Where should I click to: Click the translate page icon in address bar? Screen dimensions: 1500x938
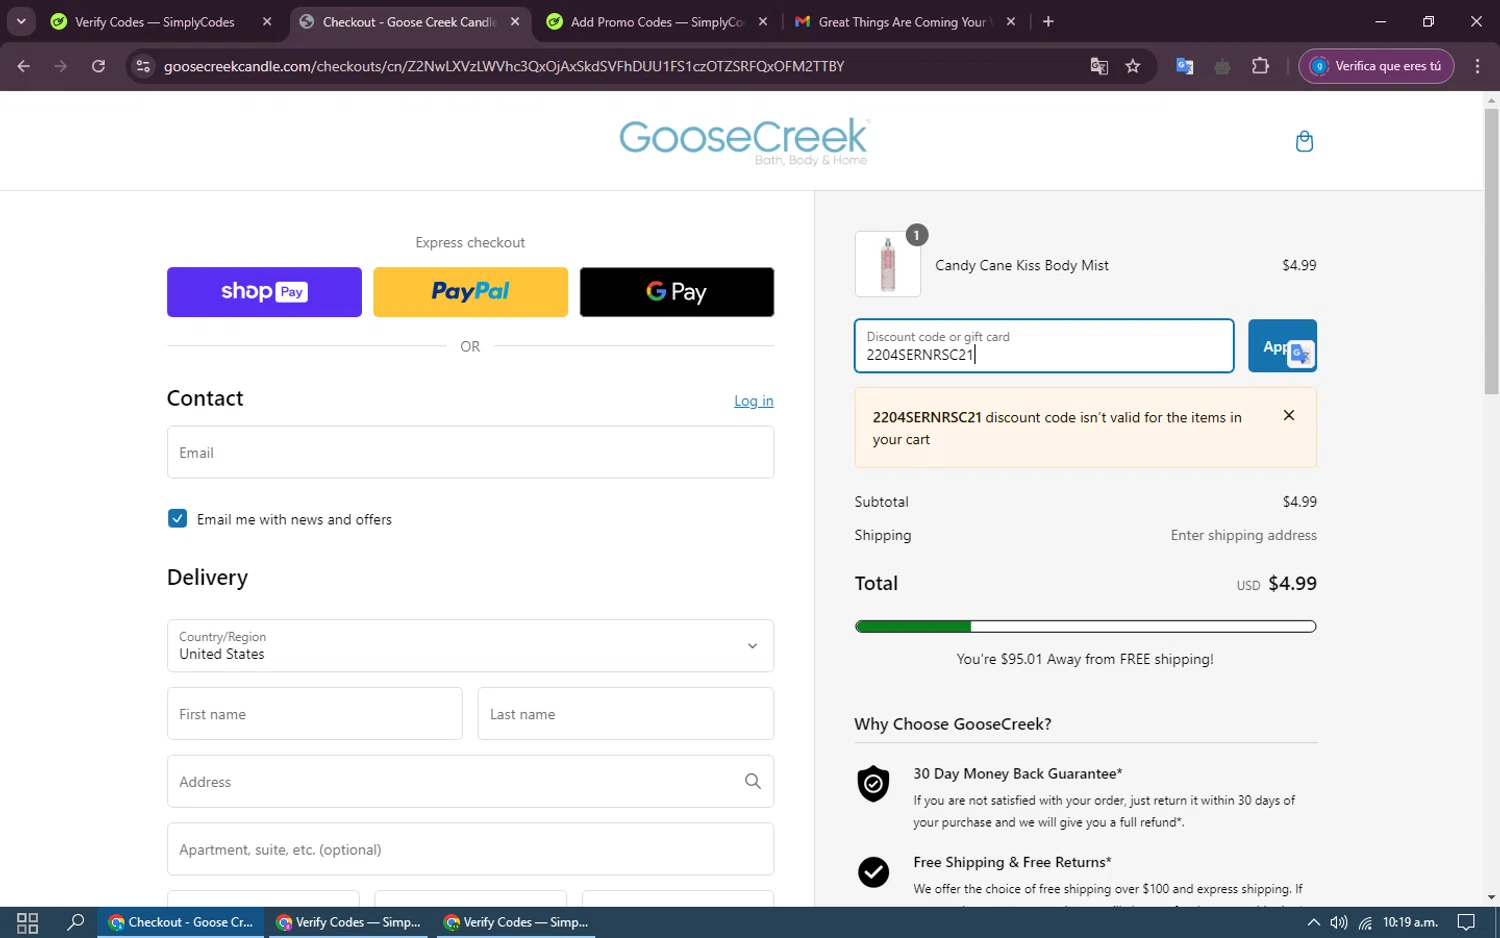pos(1099,66)
